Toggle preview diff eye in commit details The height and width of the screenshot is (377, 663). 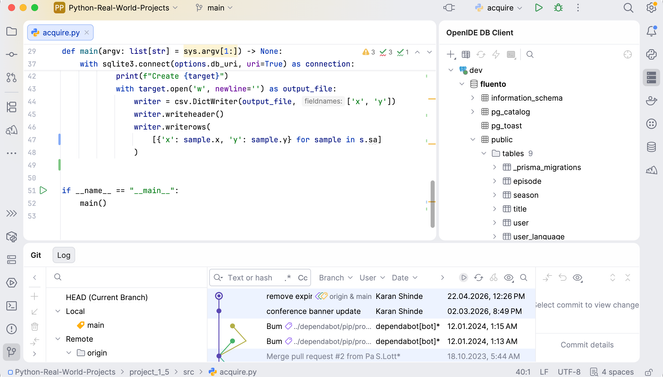click(x=578, y=278)
